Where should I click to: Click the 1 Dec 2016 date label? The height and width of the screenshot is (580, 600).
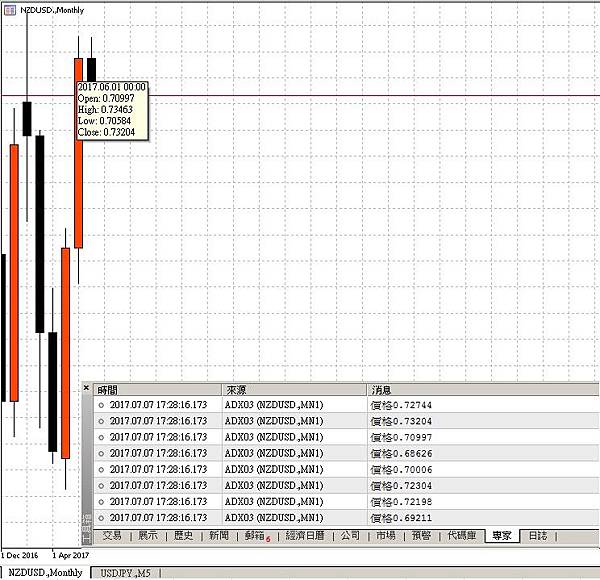click(x=20, y=555)
